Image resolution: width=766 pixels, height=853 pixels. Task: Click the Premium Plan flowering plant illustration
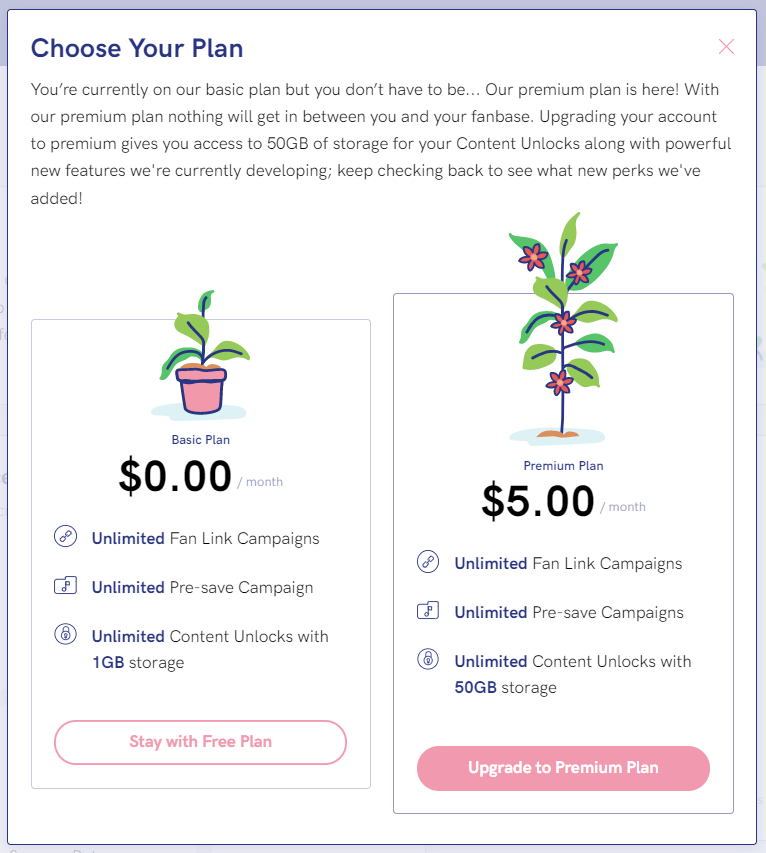coord(563,328)
